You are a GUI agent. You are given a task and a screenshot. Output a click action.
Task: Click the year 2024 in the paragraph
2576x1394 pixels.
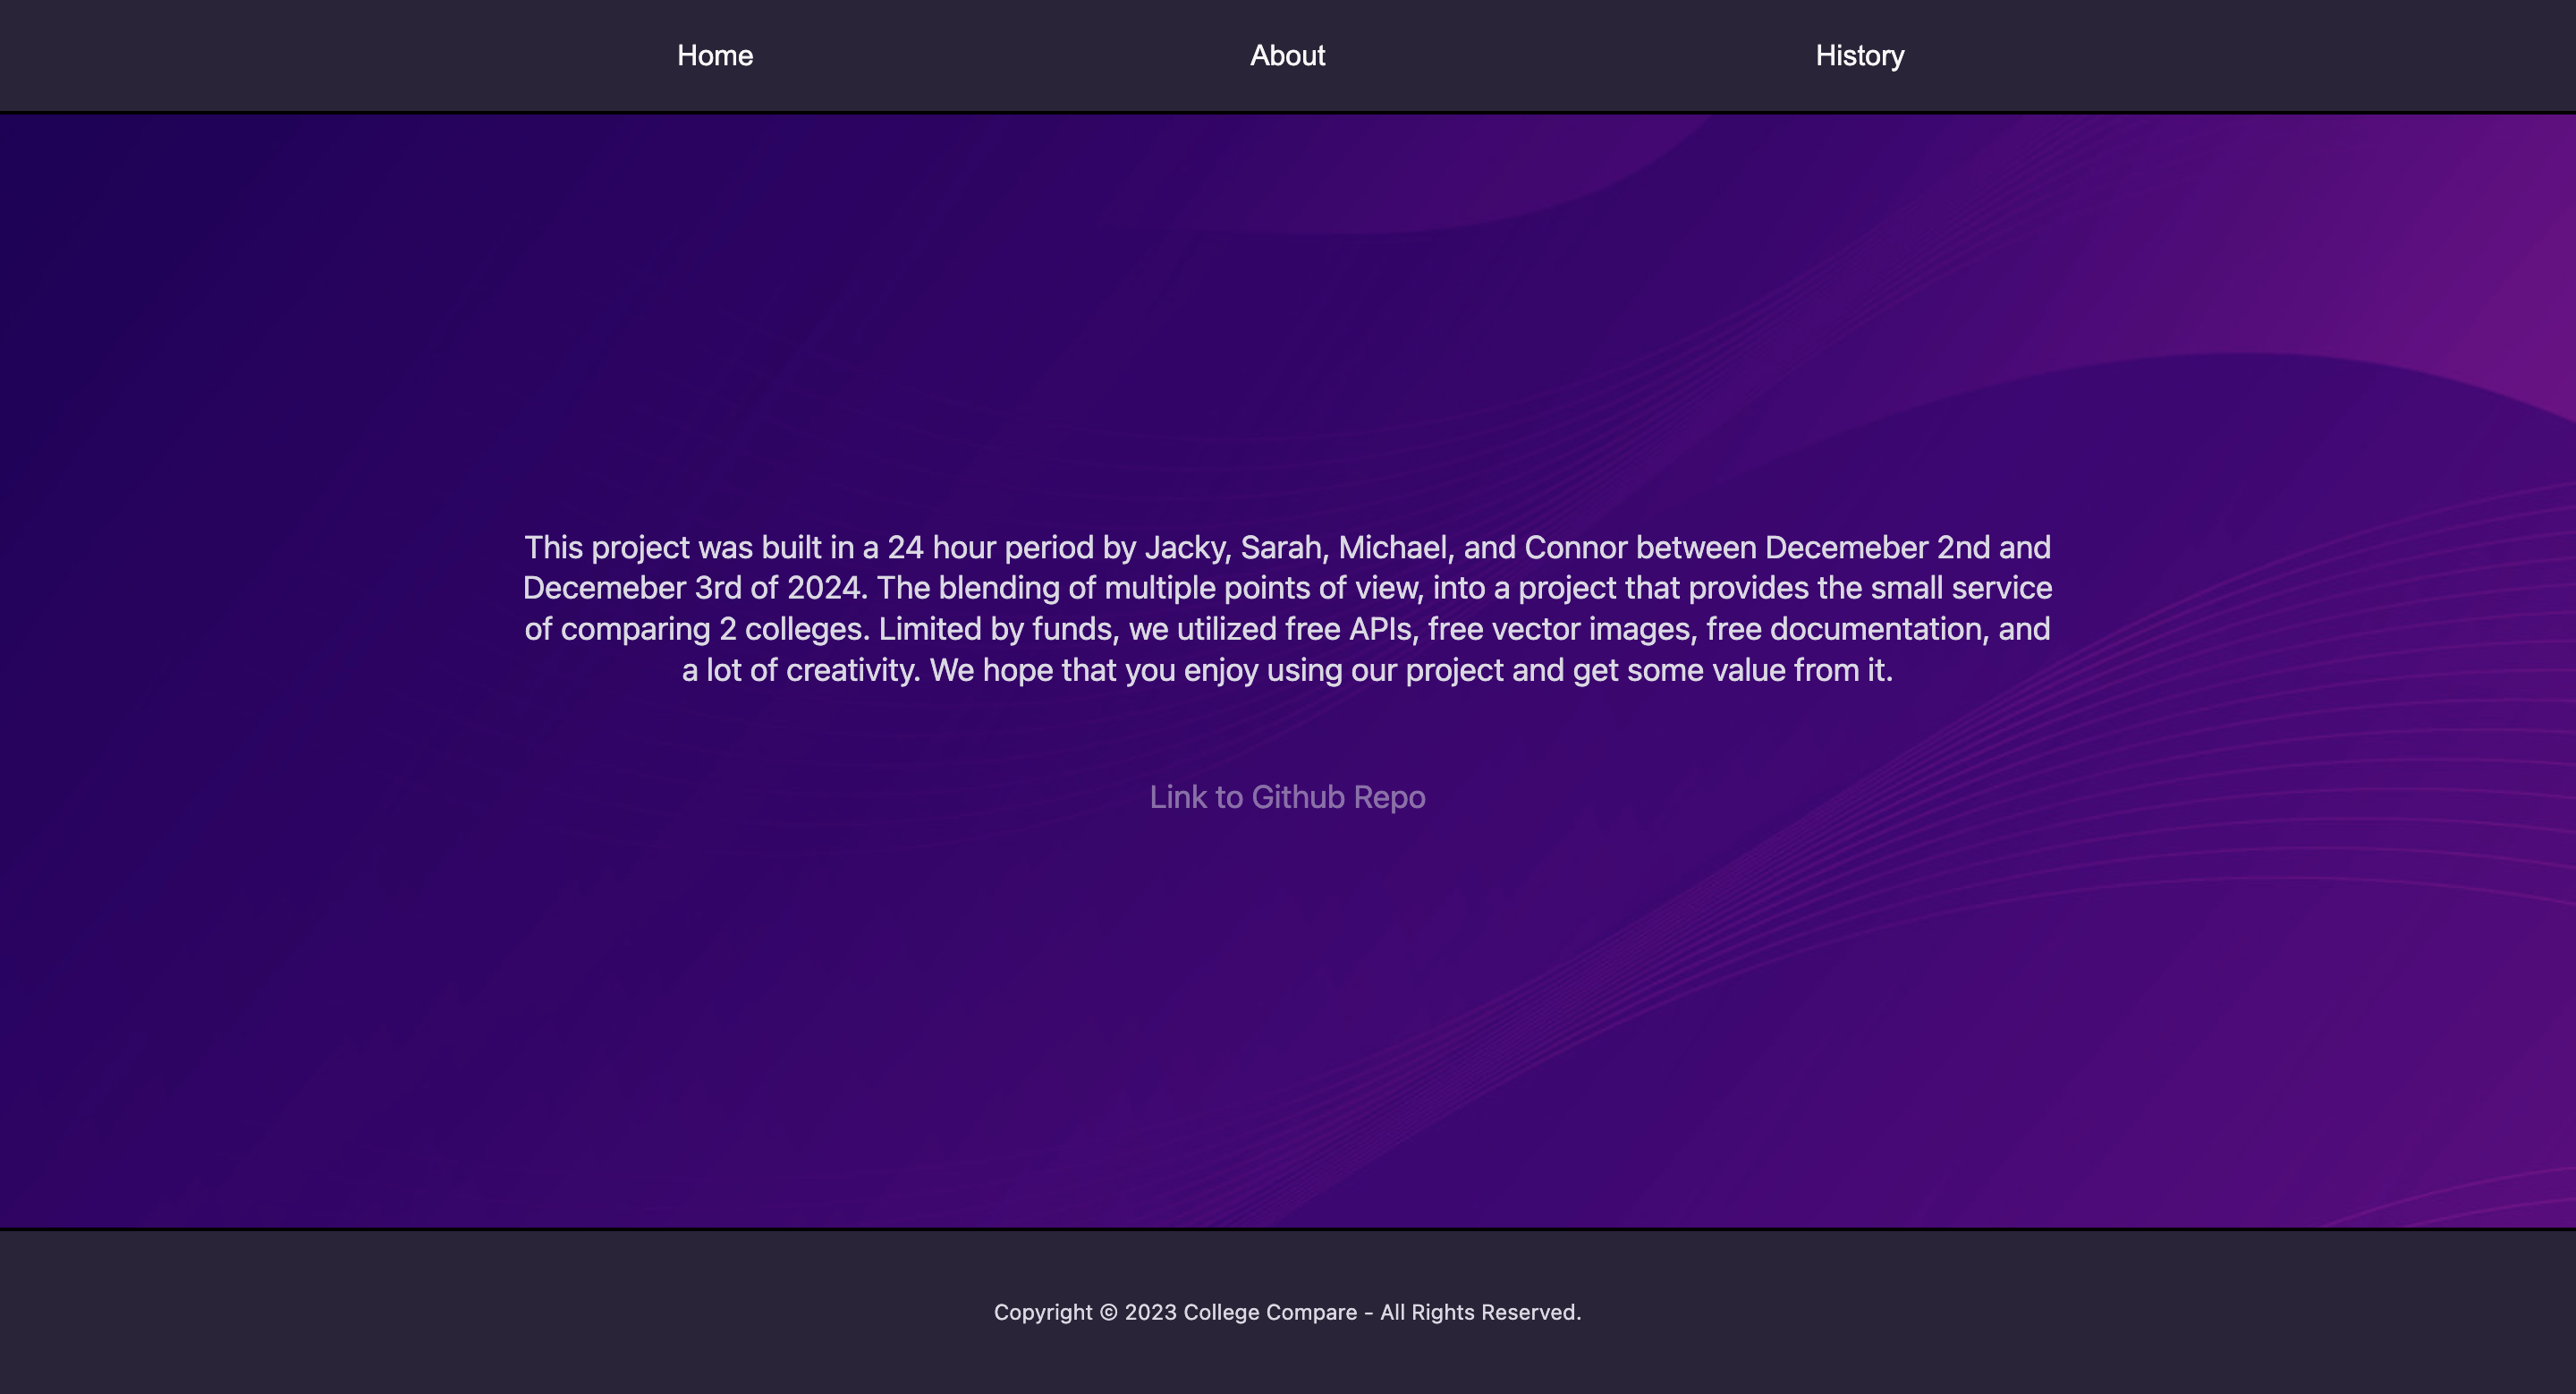coord(825,588)
